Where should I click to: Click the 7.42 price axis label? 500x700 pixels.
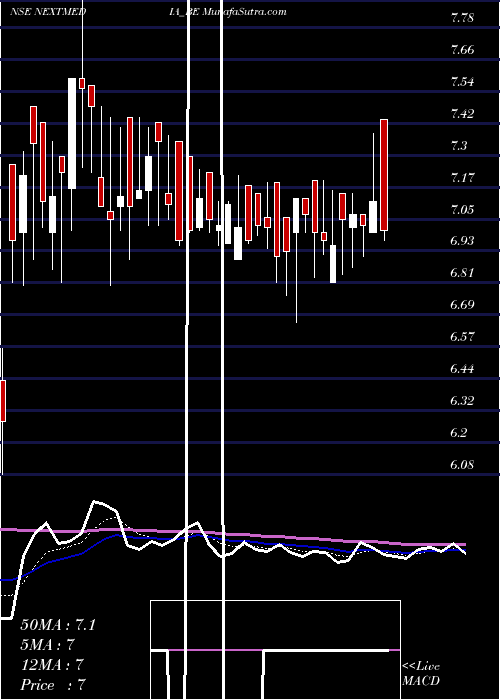pyautogui.click(x=462, y=114)
